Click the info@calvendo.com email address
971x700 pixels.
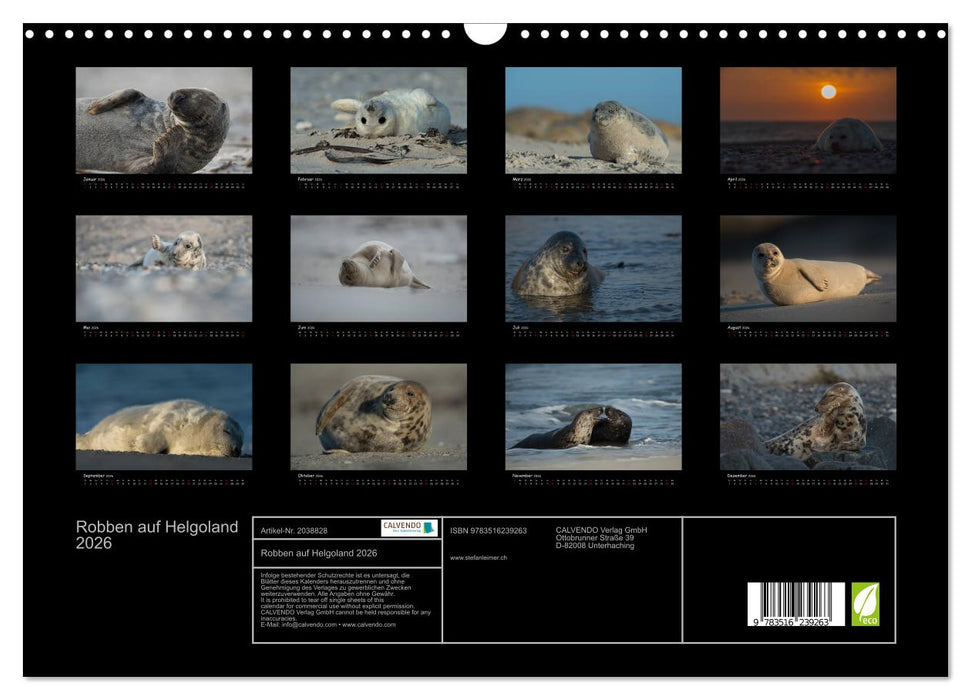coord(309,624)
